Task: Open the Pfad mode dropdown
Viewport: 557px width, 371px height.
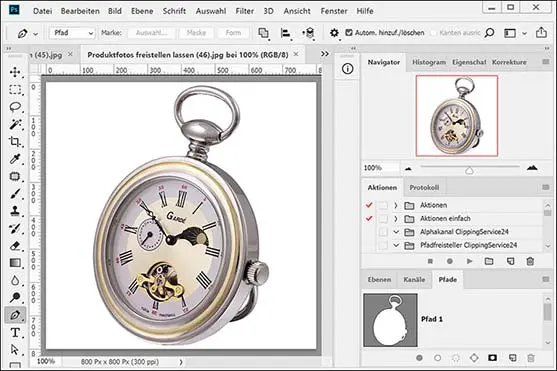Action: pyautogui.click(x=73, y=33)
